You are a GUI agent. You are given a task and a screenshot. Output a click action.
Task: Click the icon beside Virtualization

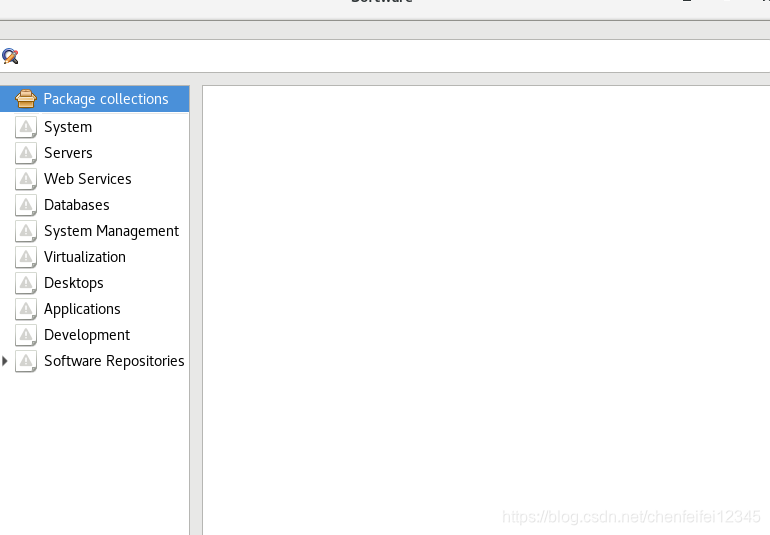(26, 257)
